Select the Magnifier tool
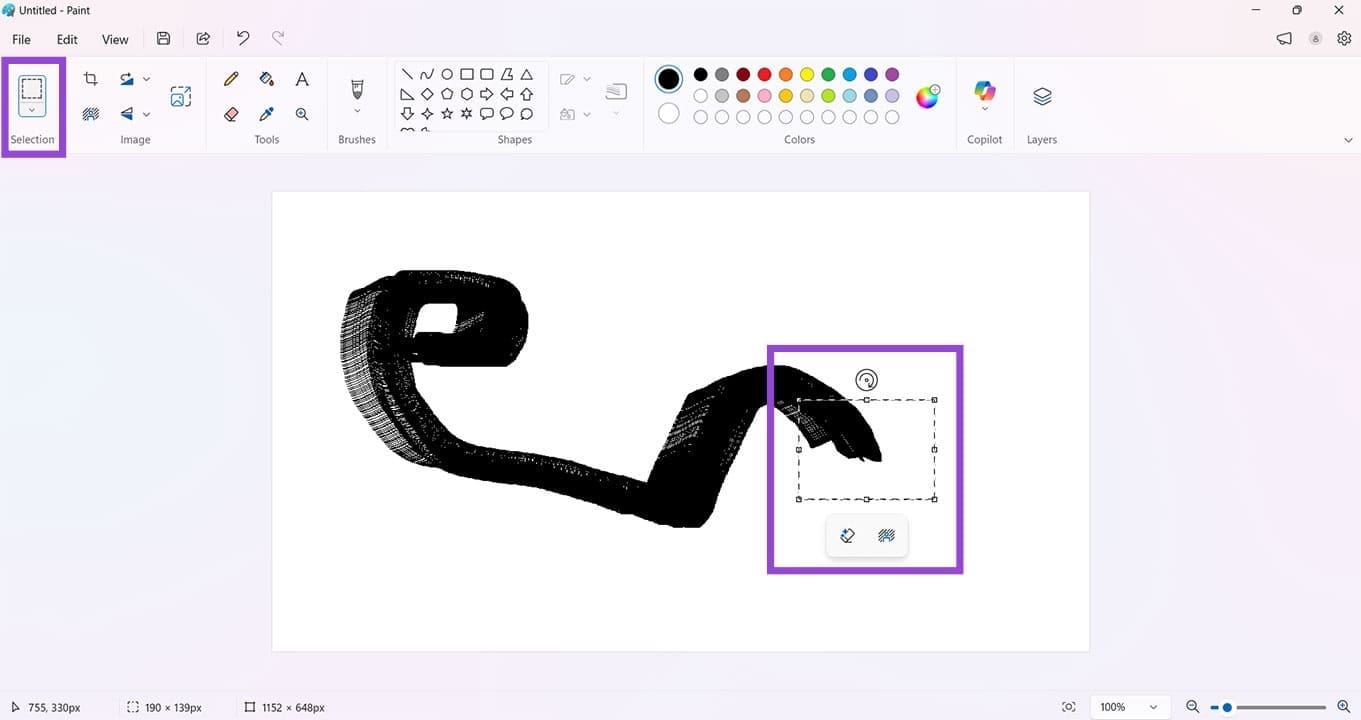 point(301,113)
